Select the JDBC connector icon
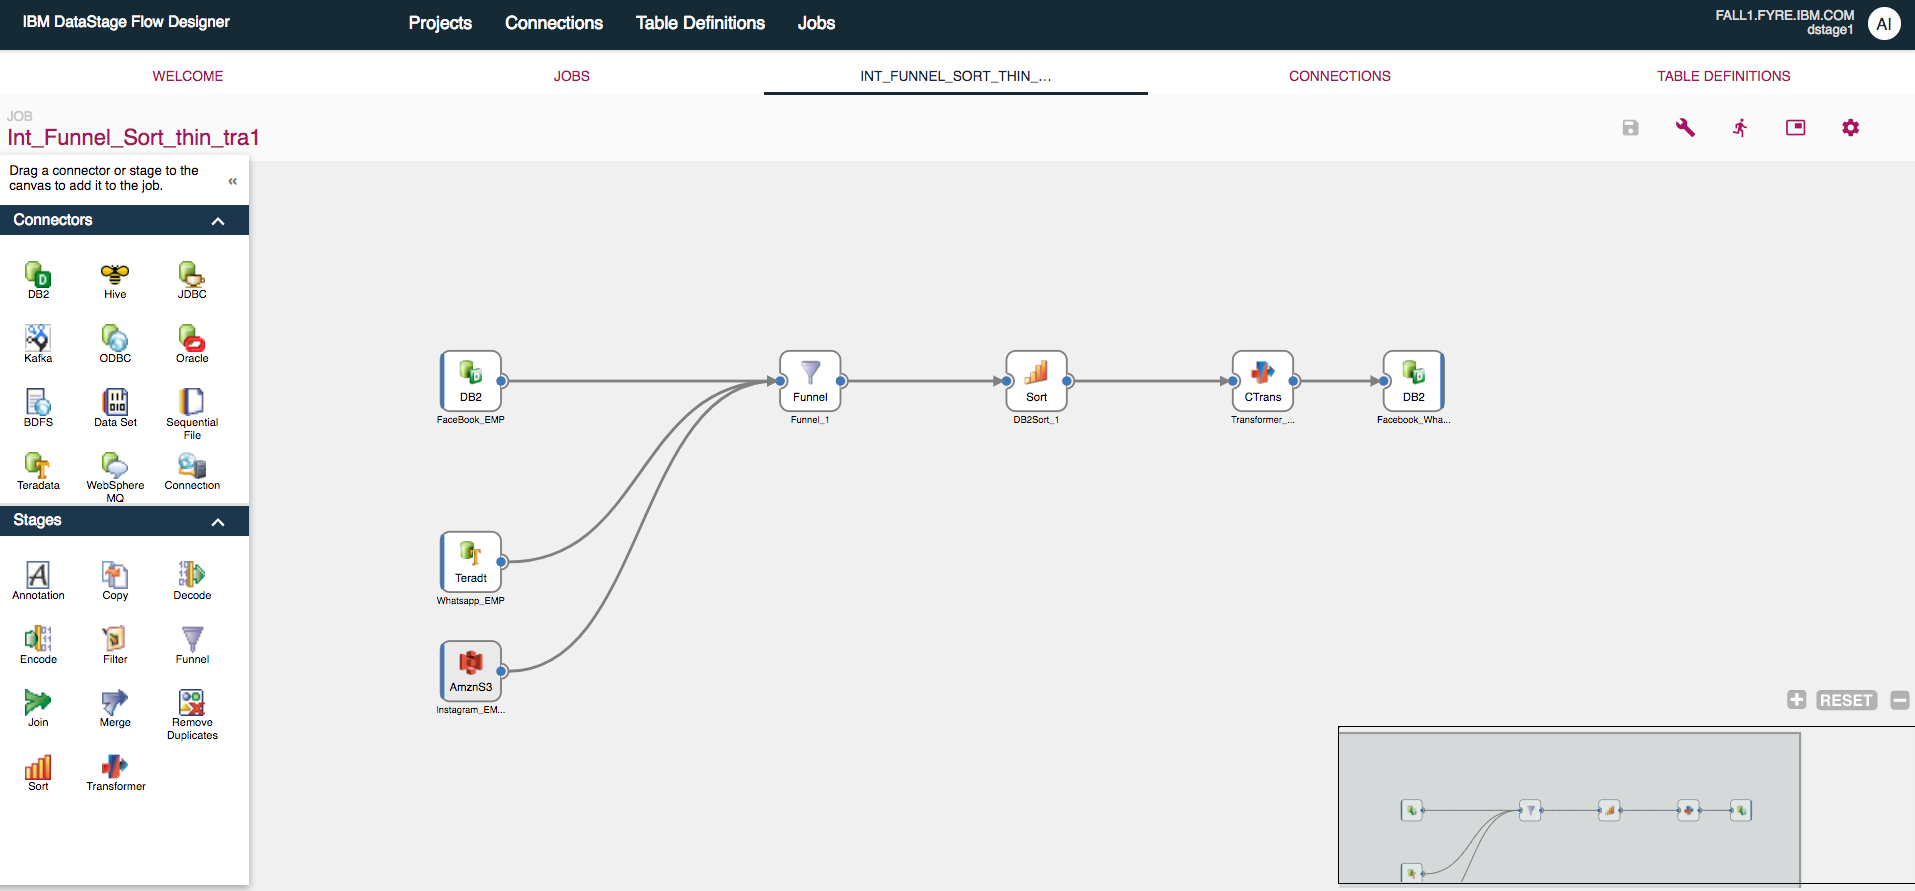Screen dimensions: 1915x891 (x=192, y=275)
